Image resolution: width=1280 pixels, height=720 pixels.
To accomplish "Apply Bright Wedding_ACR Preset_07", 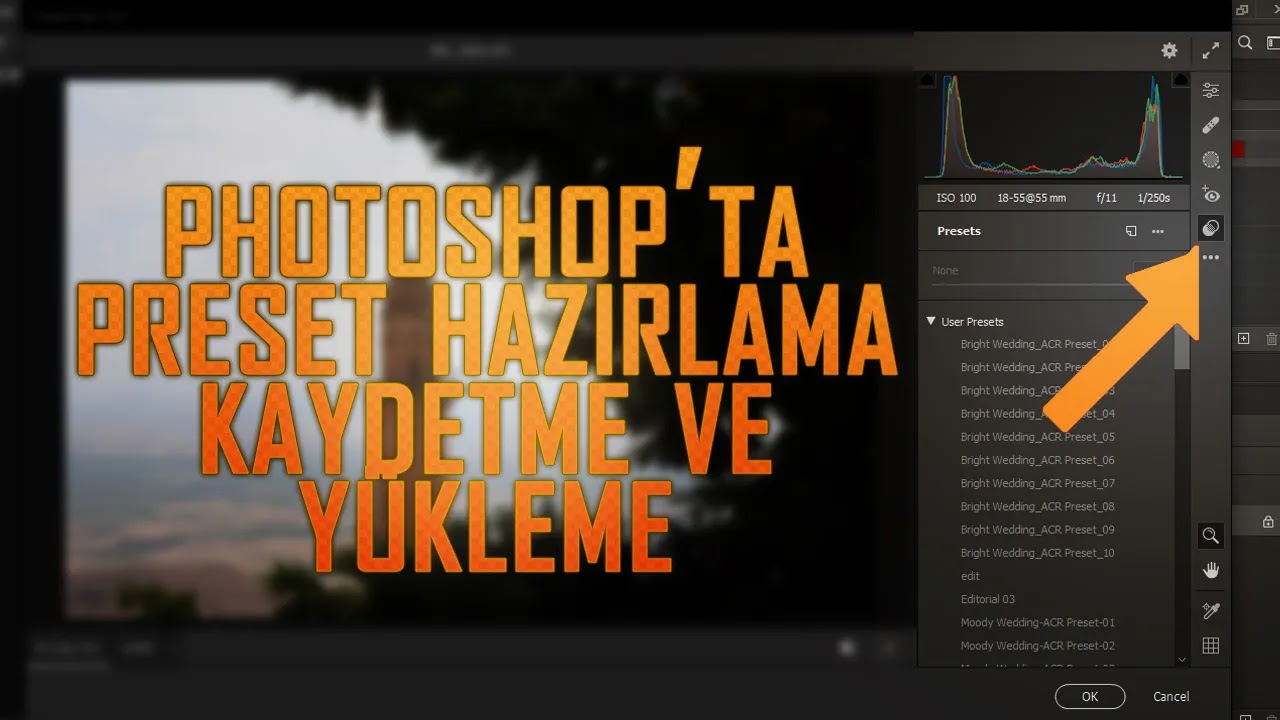I will click(x=1038, y=483).
